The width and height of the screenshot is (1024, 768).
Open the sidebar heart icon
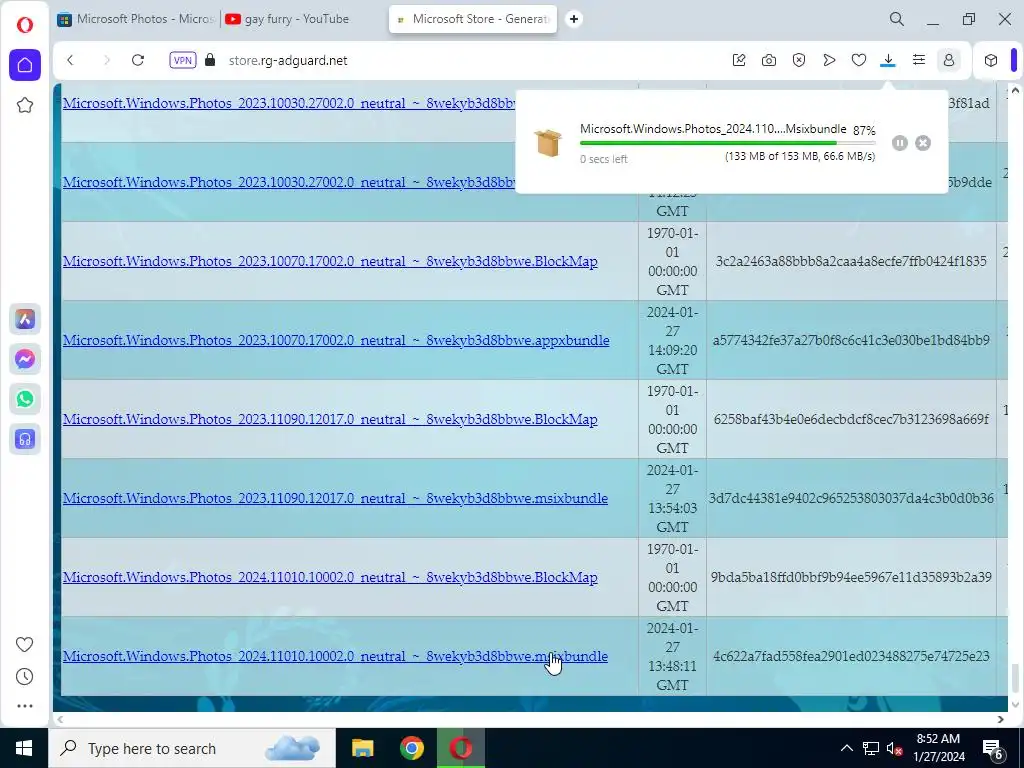click(x=25, y=645)
